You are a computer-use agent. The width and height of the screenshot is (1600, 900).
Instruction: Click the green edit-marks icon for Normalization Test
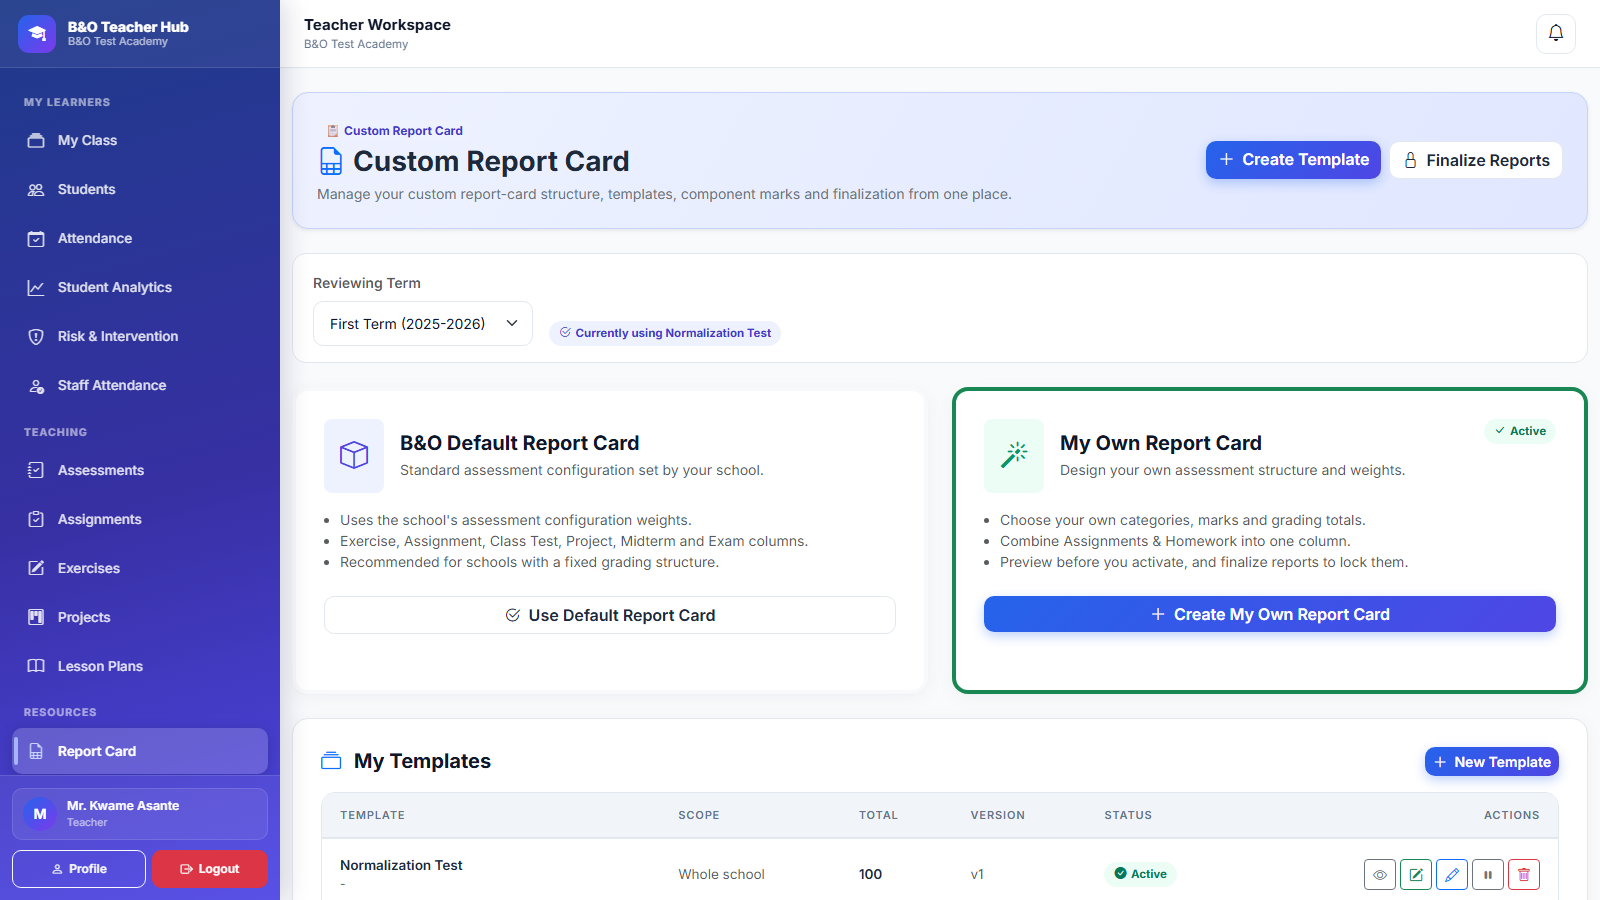(1416, 874)
